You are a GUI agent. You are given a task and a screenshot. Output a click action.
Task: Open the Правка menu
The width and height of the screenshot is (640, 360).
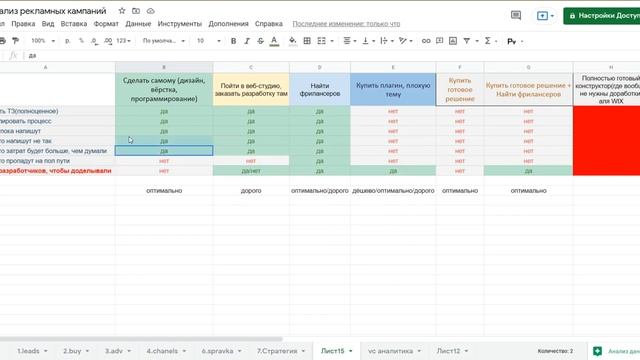23,24
